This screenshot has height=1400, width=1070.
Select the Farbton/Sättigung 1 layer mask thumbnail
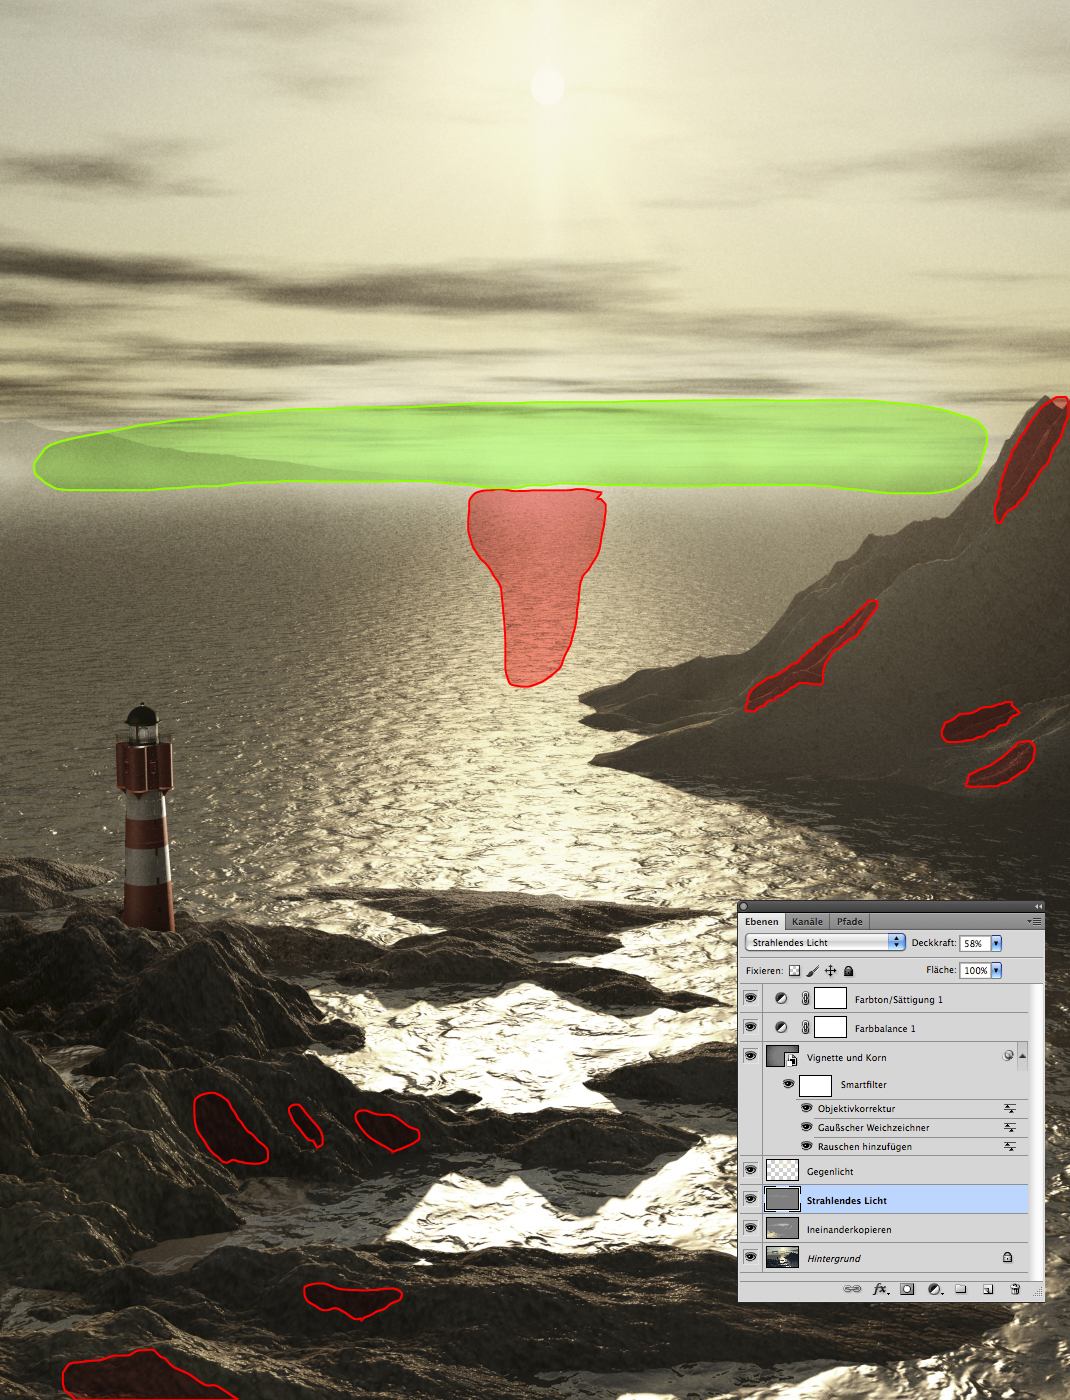point(830,998)
